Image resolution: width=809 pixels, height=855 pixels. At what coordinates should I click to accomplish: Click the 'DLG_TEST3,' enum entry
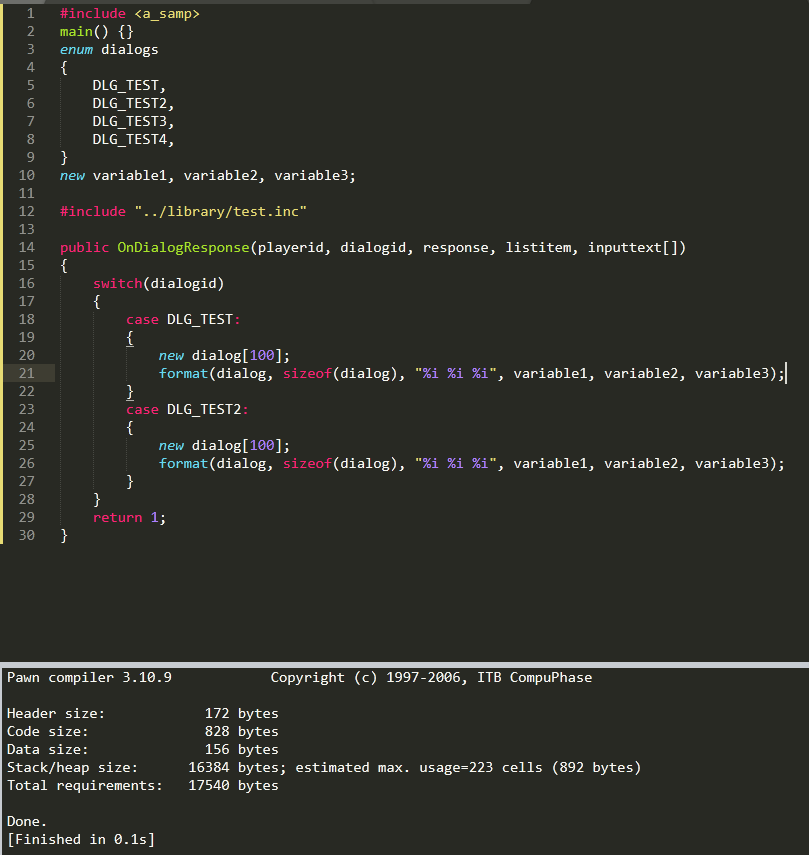click(133, 122)
